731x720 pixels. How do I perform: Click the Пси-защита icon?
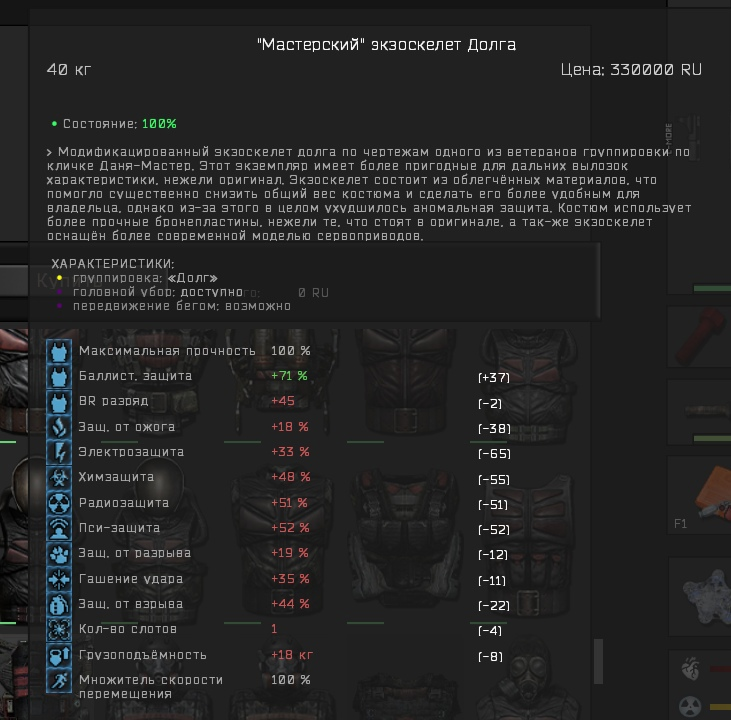[x=59, y=528]
